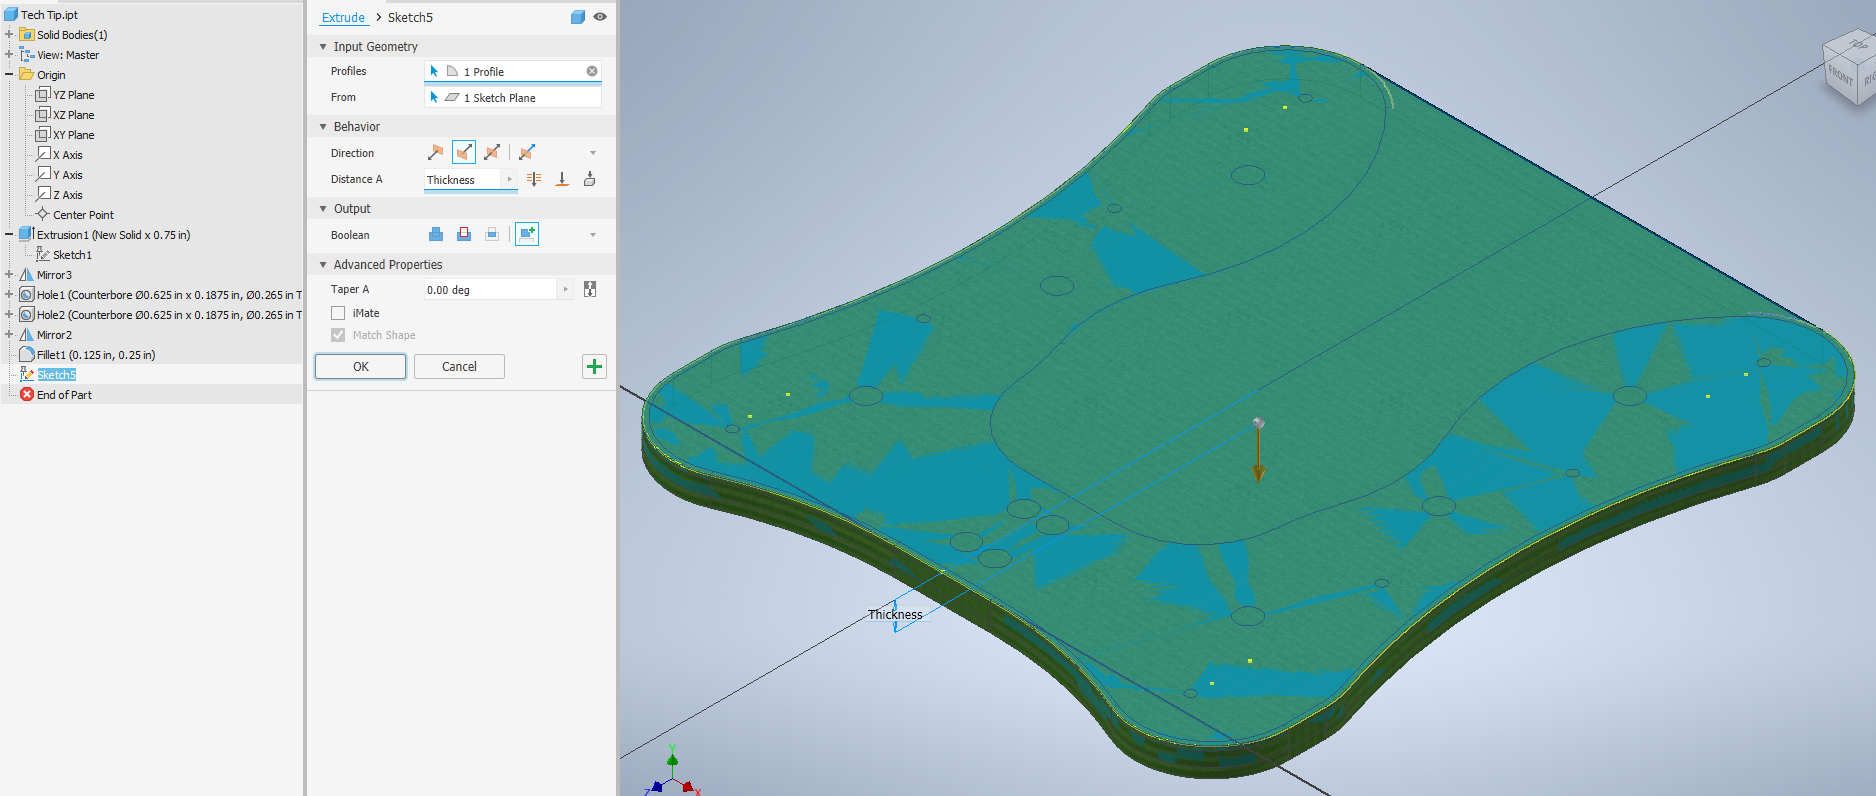Choose the New Solid output icon
The height and width of the screenshot is (796, 1876).
[527, 234]
